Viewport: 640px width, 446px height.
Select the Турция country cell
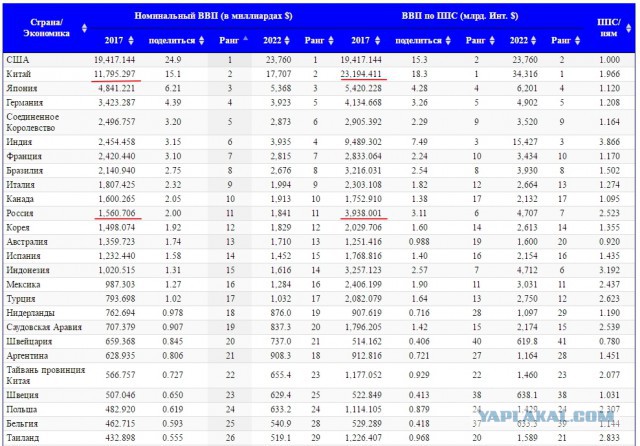click(20, 299)
